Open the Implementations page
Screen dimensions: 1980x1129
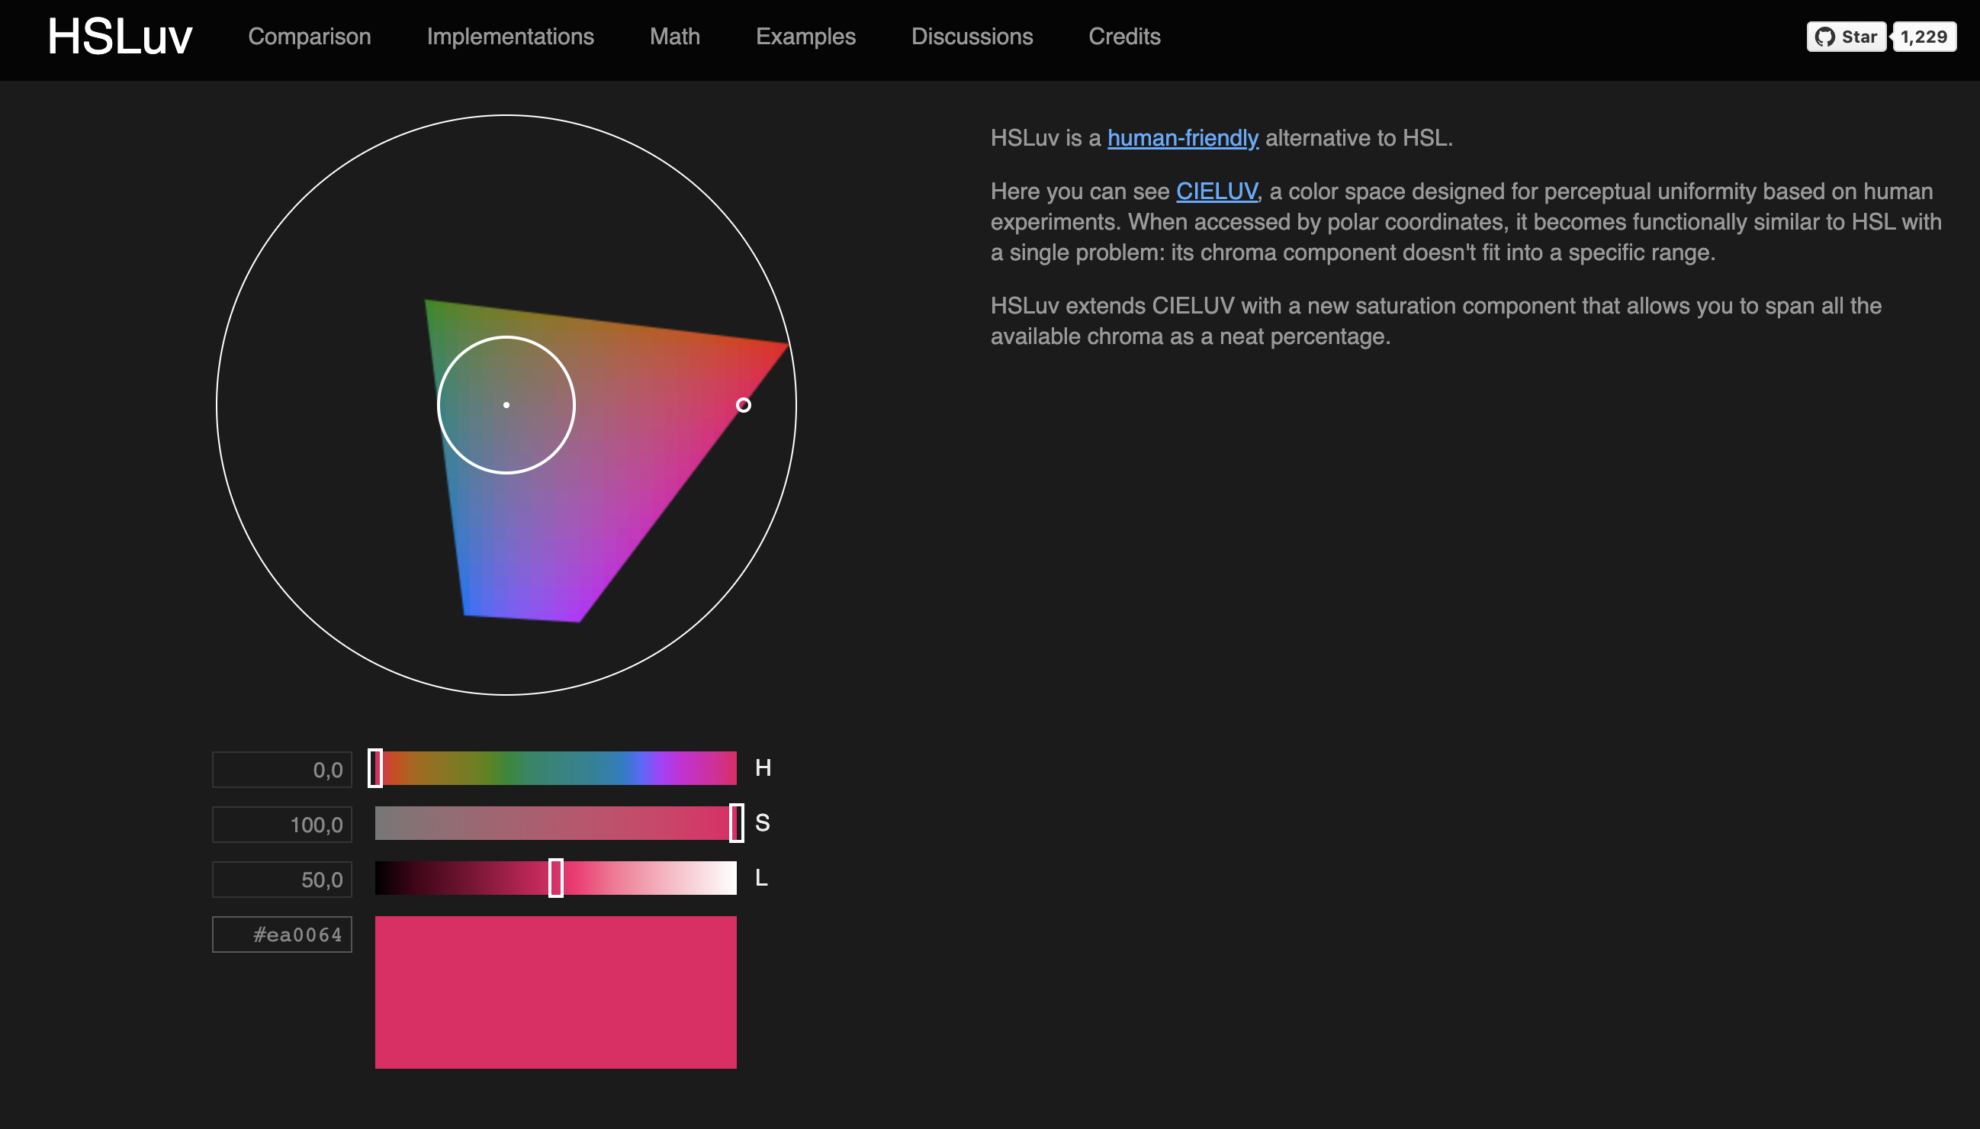(x=510, y=37)
